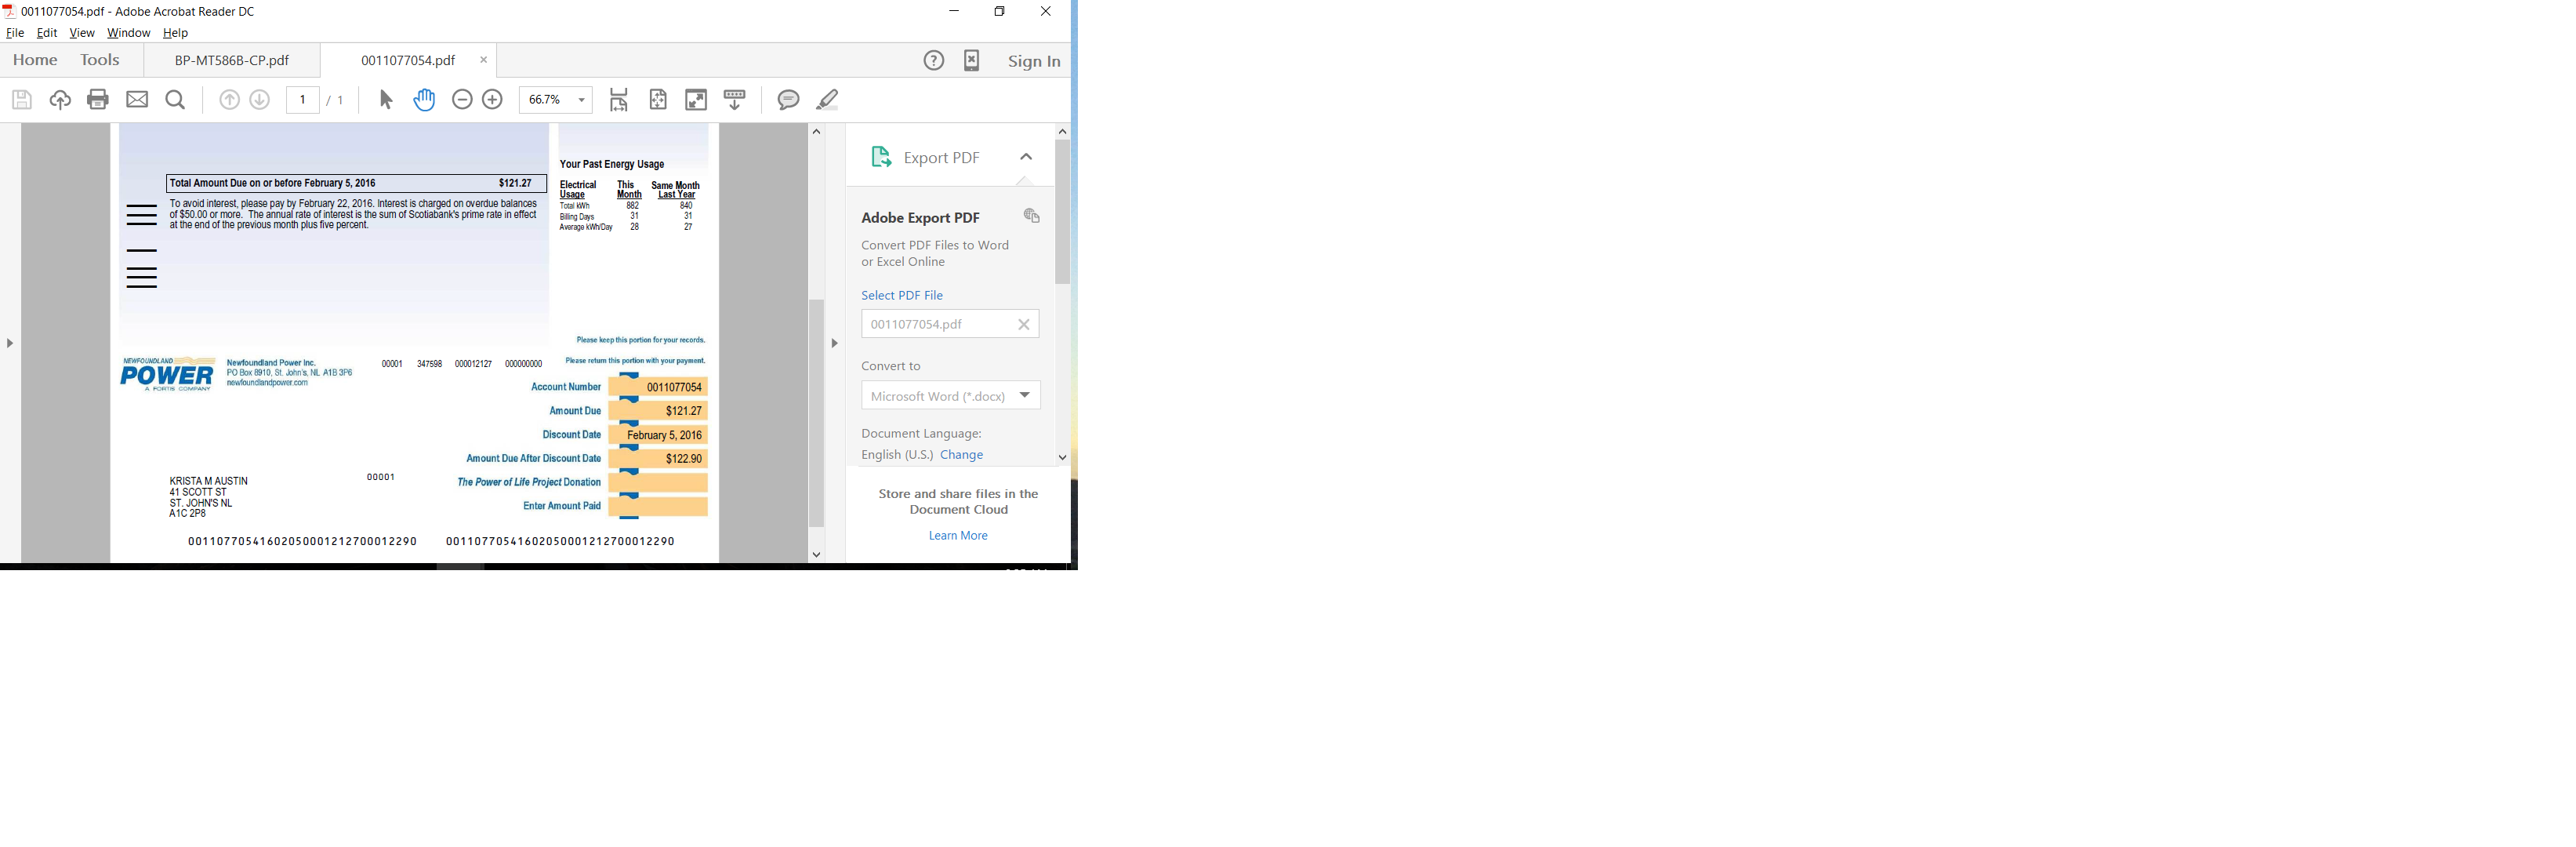Image resolution: width=2576 pixels, height=847 pixels.
Task: Open the View menu
Action: [x=82, y=33]
